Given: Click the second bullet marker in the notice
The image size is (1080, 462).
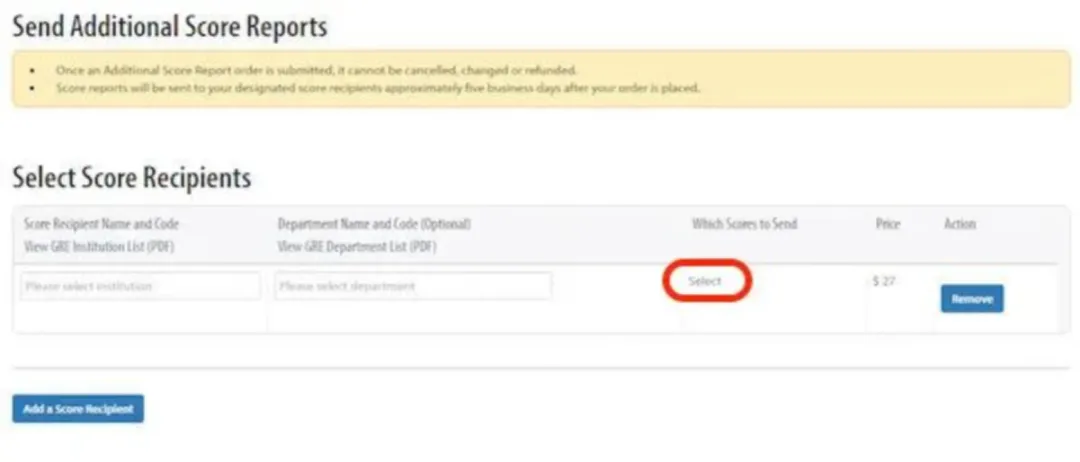Looking at the screenshot, I should 34,88.
